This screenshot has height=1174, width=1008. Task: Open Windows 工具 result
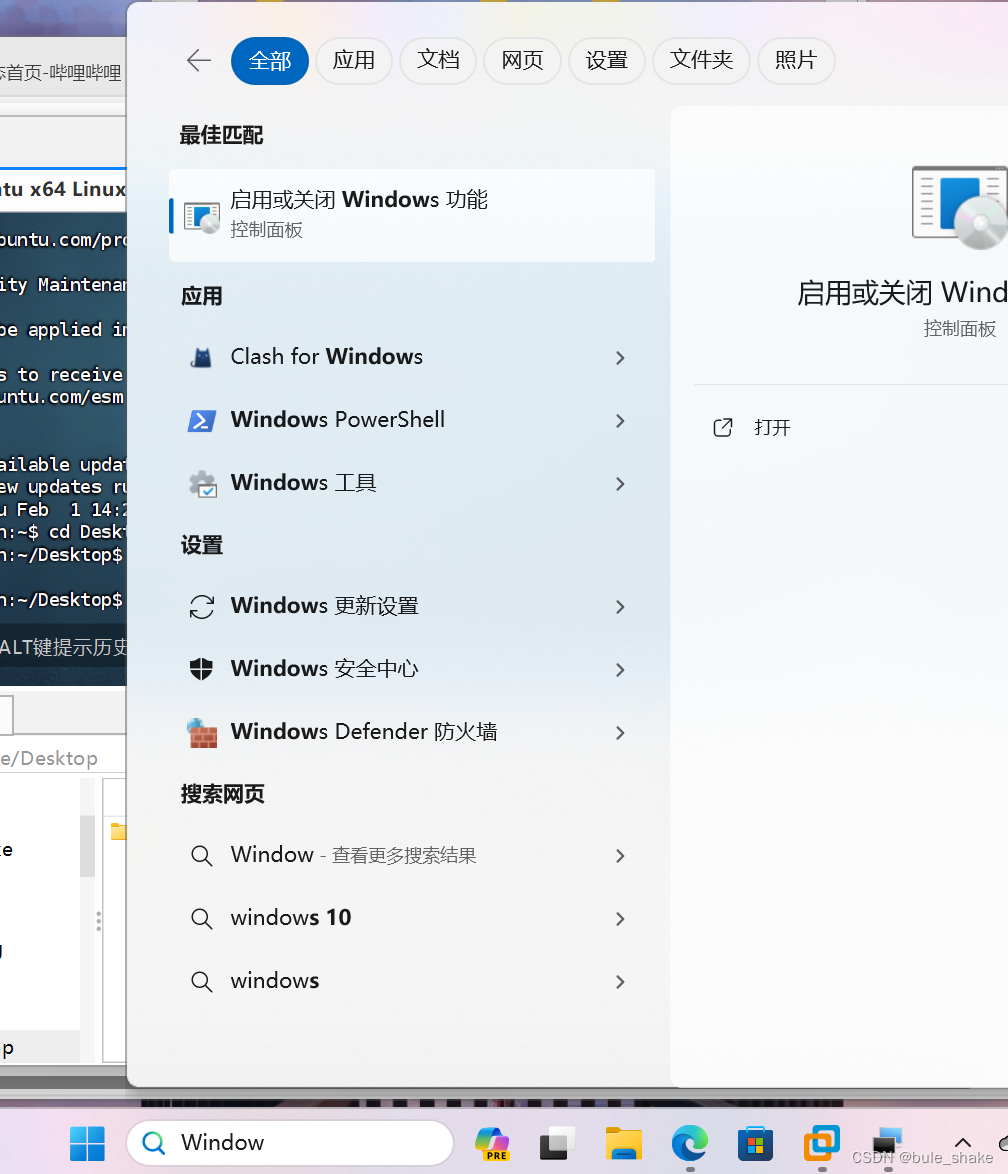412,483
